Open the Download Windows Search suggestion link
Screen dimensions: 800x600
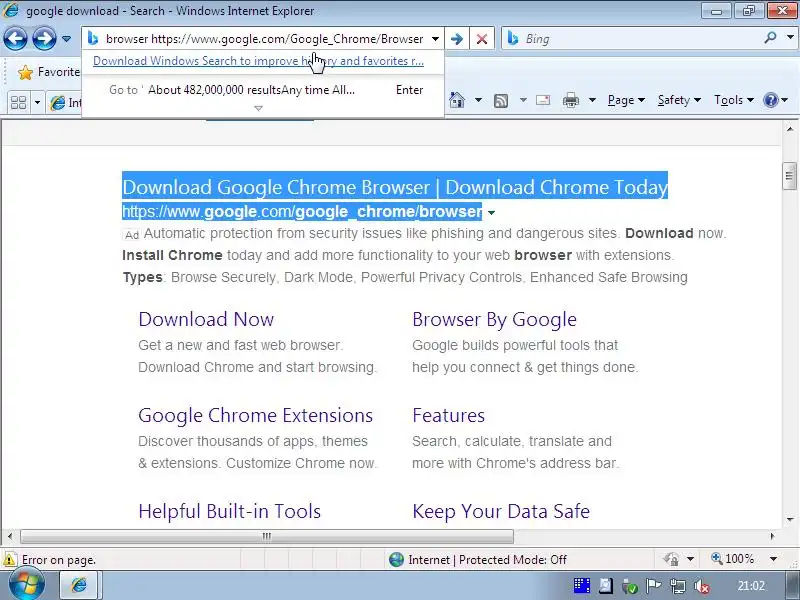[258, 61]
